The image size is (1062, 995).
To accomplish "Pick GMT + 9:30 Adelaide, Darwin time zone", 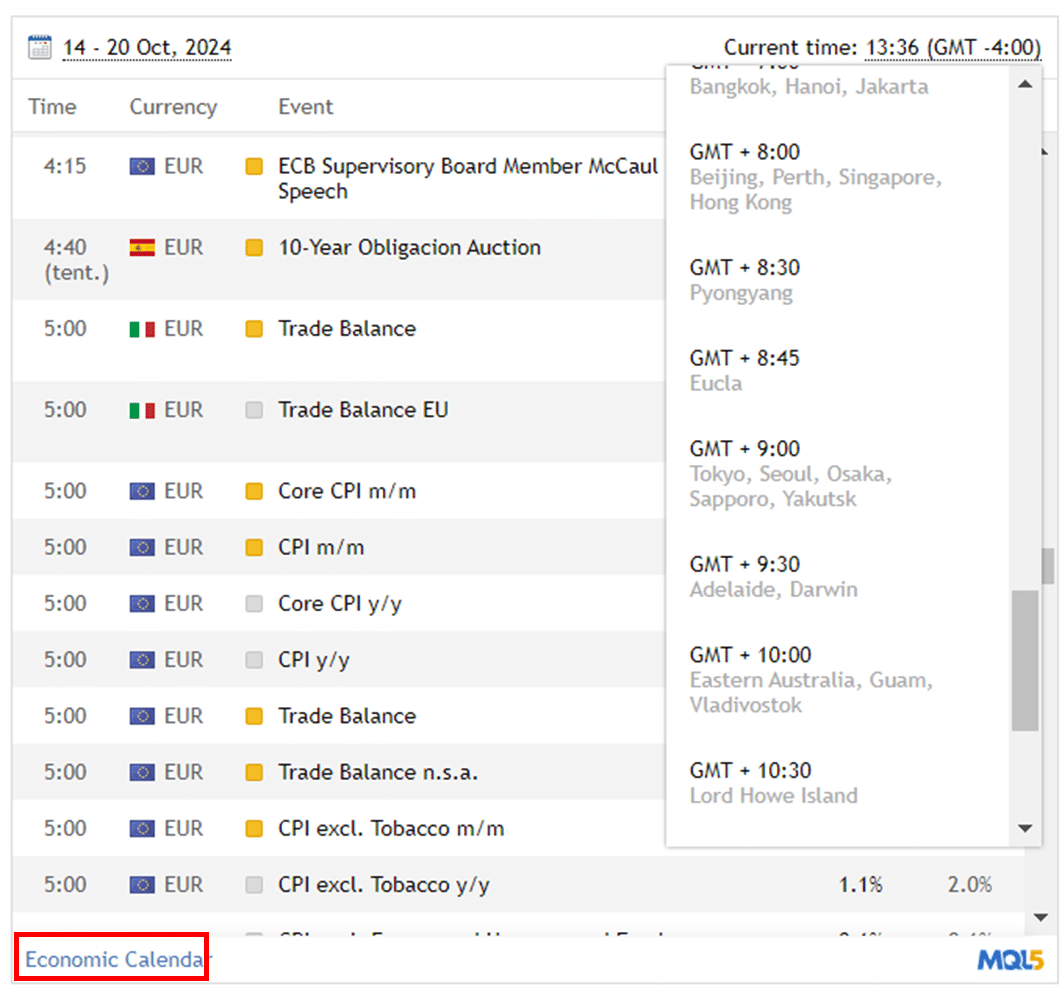I will click(773, 576).
